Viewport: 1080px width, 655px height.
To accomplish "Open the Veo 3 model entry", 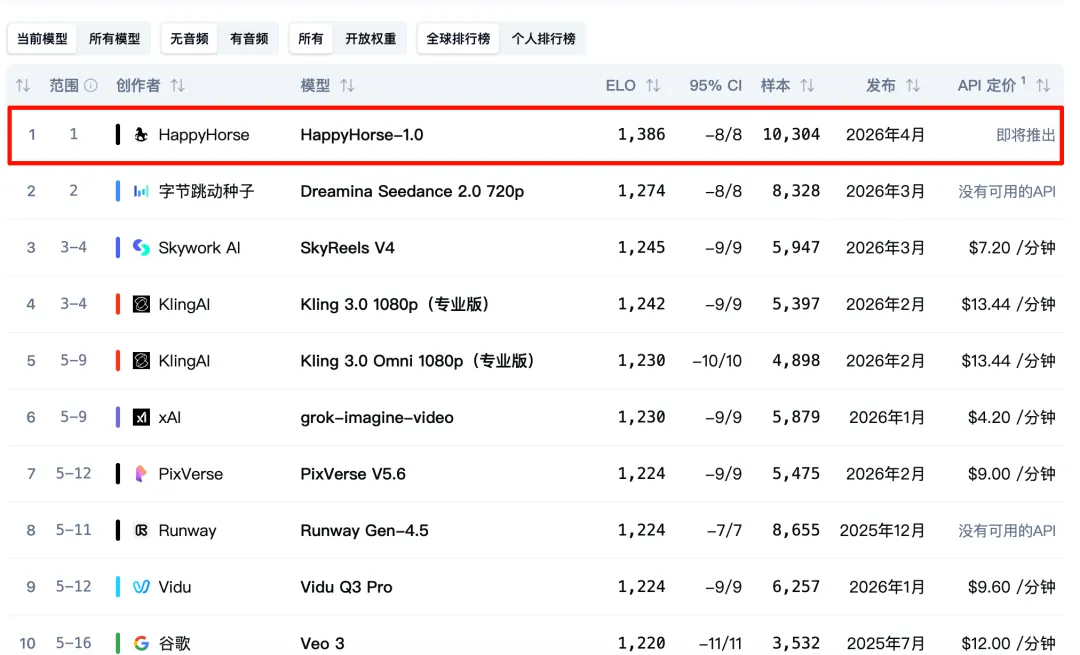I will click(x=322, y=643).
